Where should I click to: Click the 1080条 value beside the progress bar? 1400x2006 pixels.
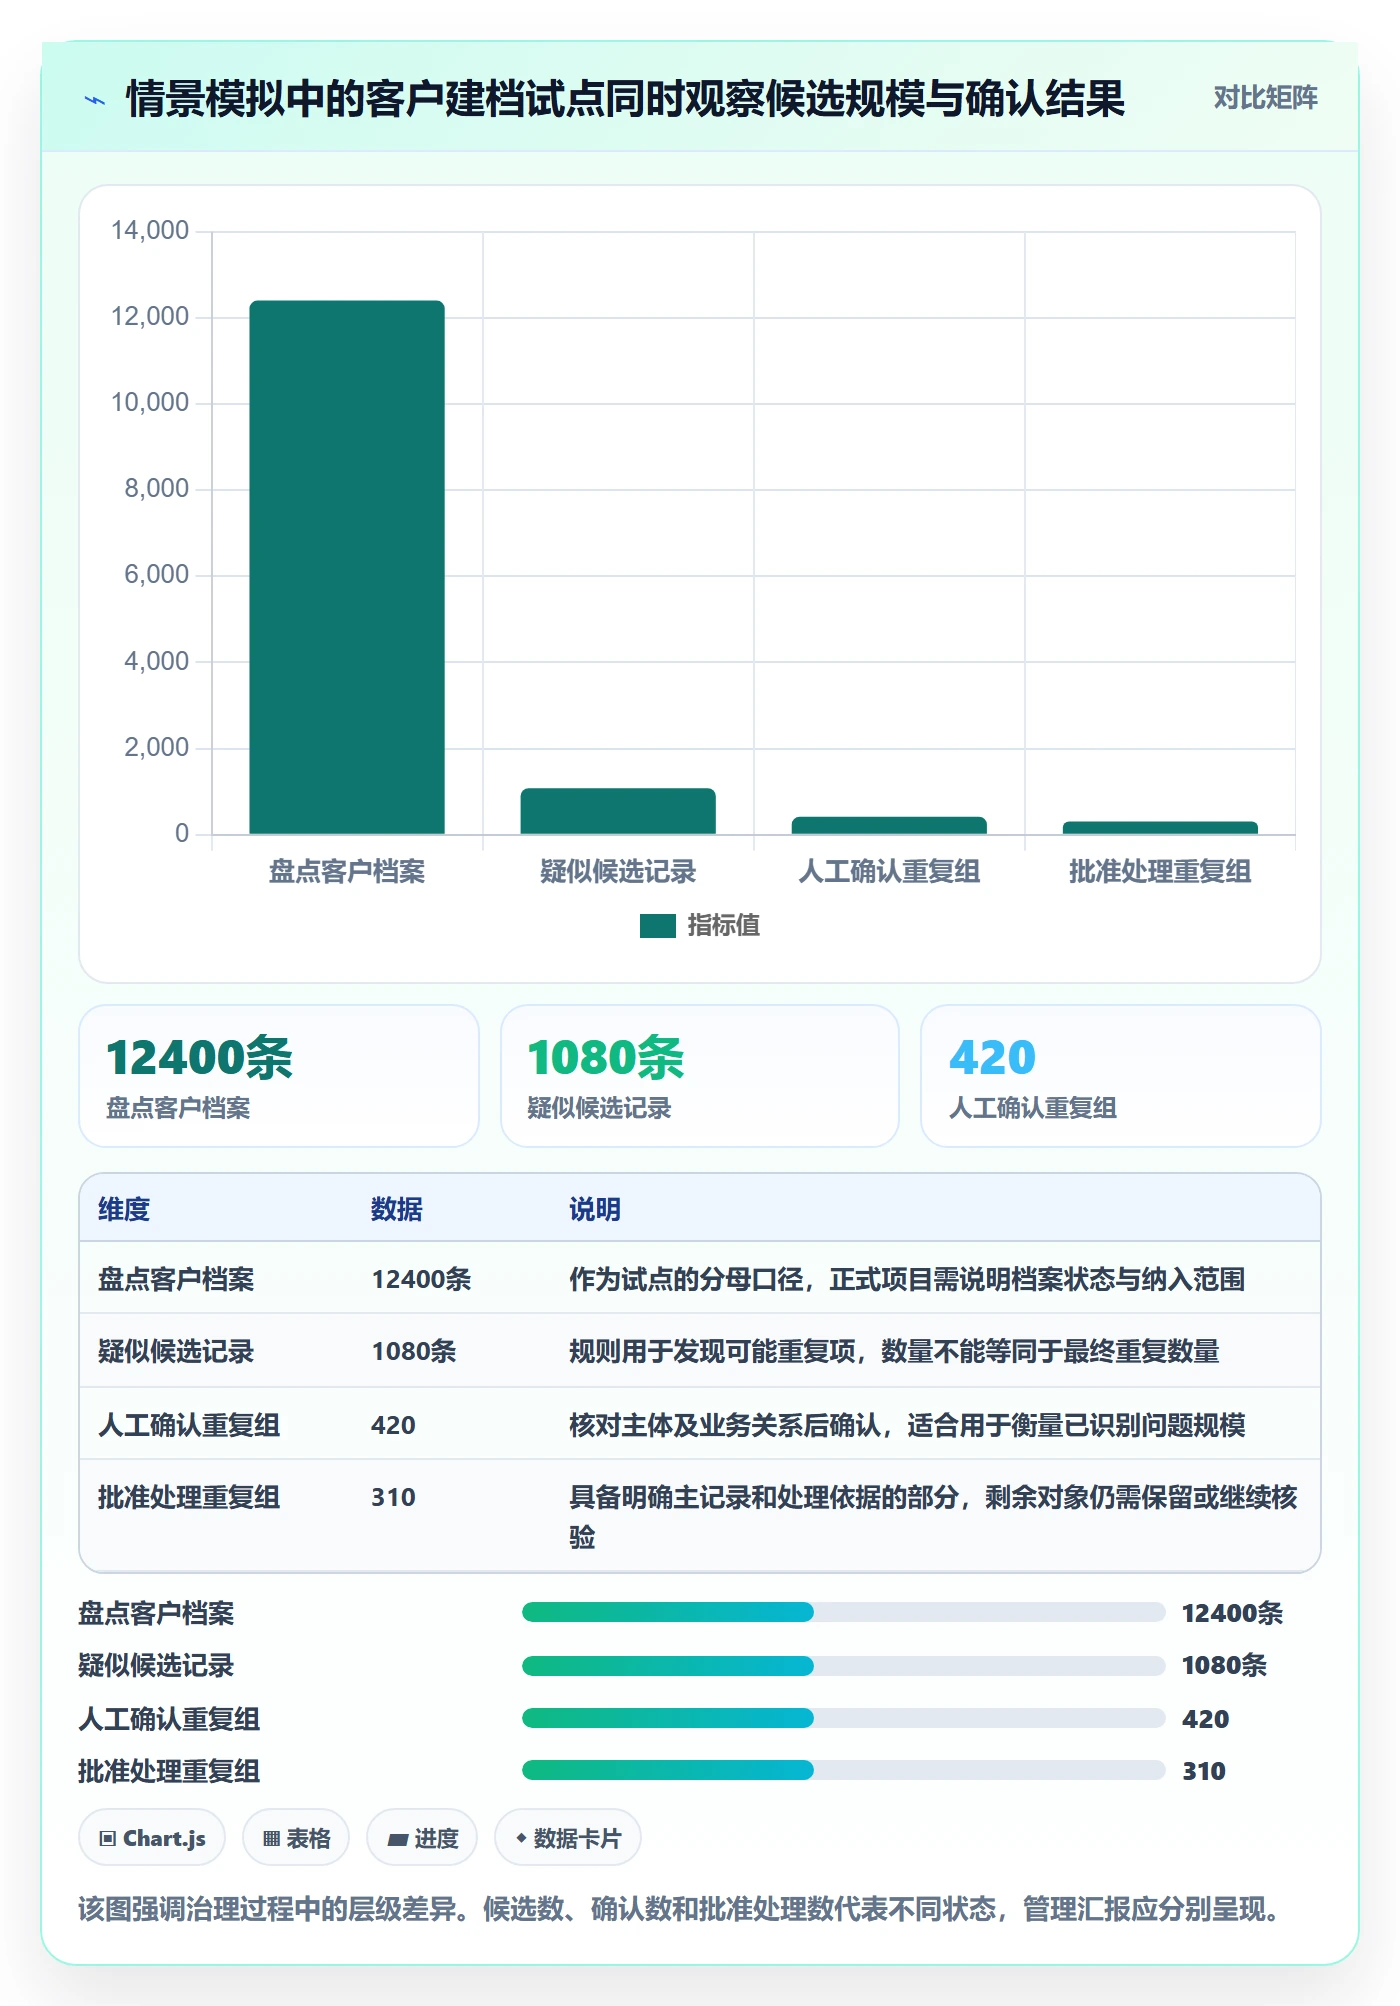[1224, 1666]
